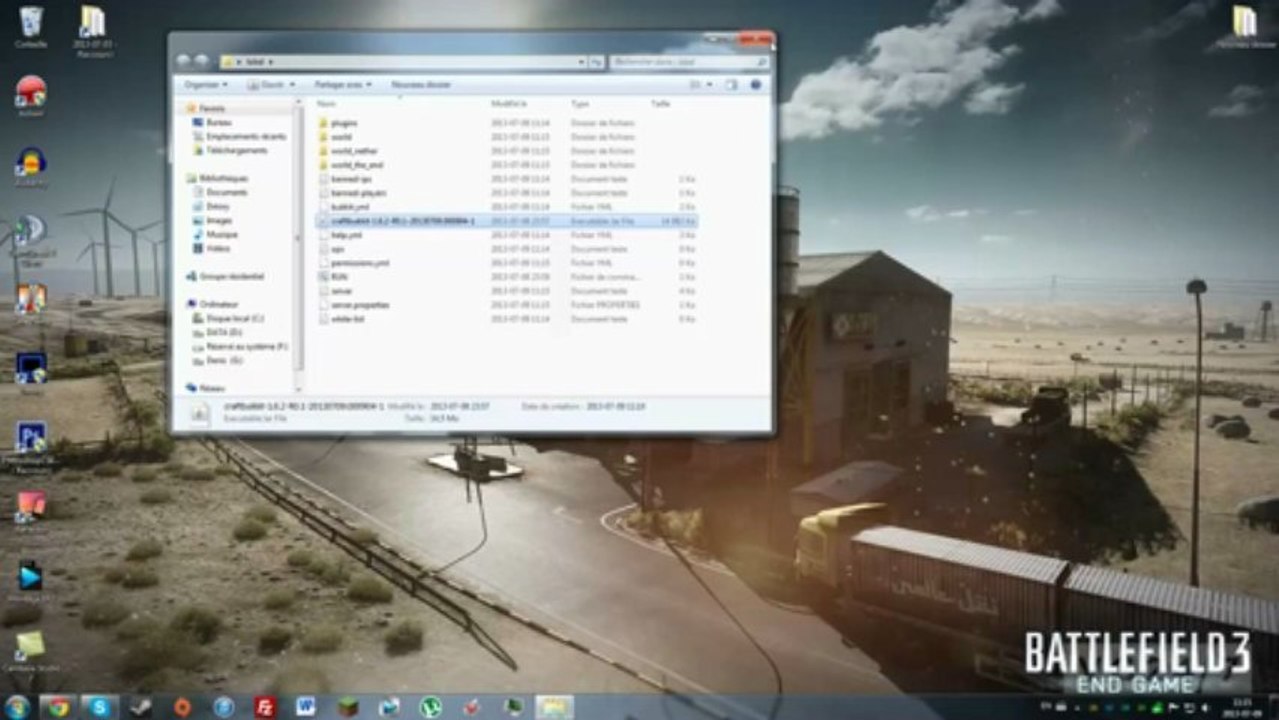Image resolution: width=1279 pixels, height=720 pixels.
Task: Select the craftbukkit jar file row
Action: point(506,220)
